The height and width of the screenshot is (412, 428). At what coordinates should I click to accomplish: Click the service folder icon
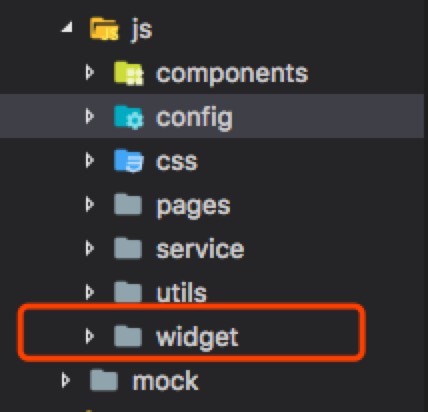pos(128,248)
